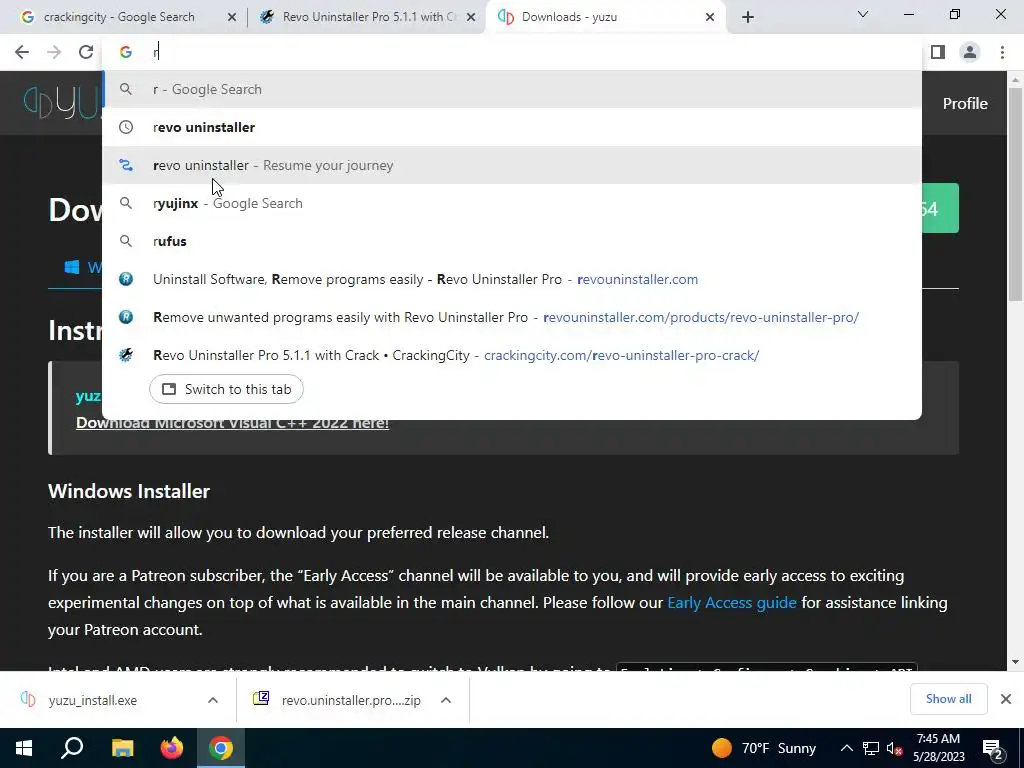Open a new browser tab
Image resolution: width=1024 pixels, height=768 pixels.
click(748, 17)
